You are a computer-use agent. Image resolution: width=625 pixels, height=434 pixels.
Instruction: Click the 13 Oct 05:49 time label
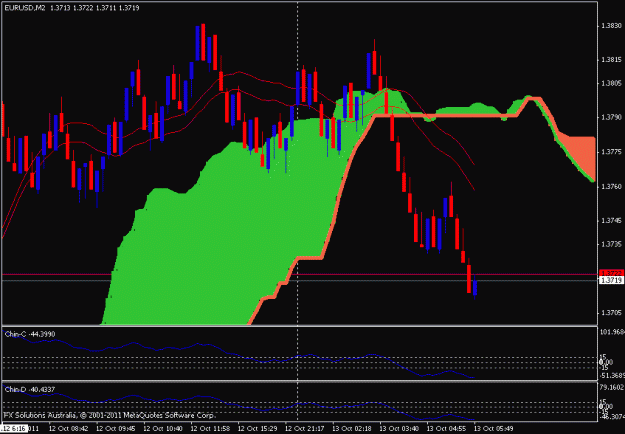[494, 429]
